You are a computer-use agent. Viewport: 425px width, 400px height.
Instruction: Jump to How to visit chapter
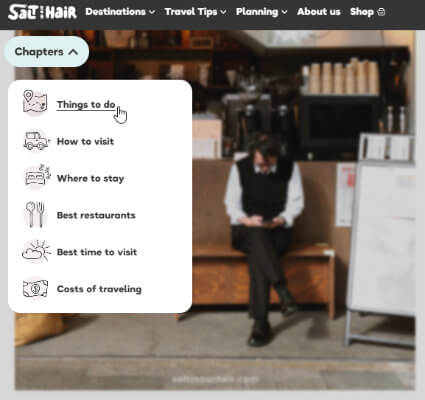point(85,141)
